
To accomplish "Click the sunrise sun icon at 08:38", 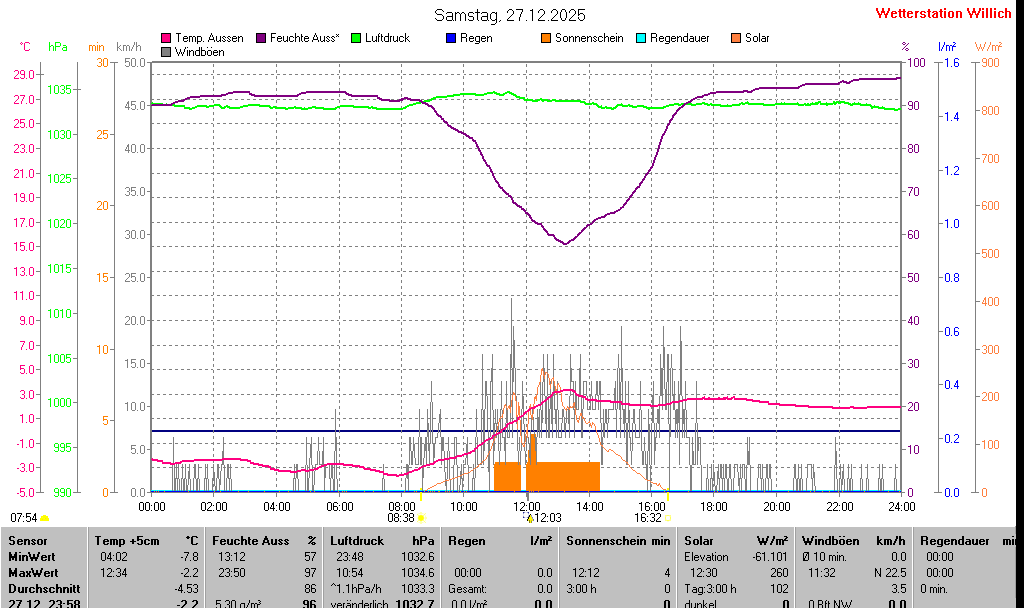I will point(421,518).
